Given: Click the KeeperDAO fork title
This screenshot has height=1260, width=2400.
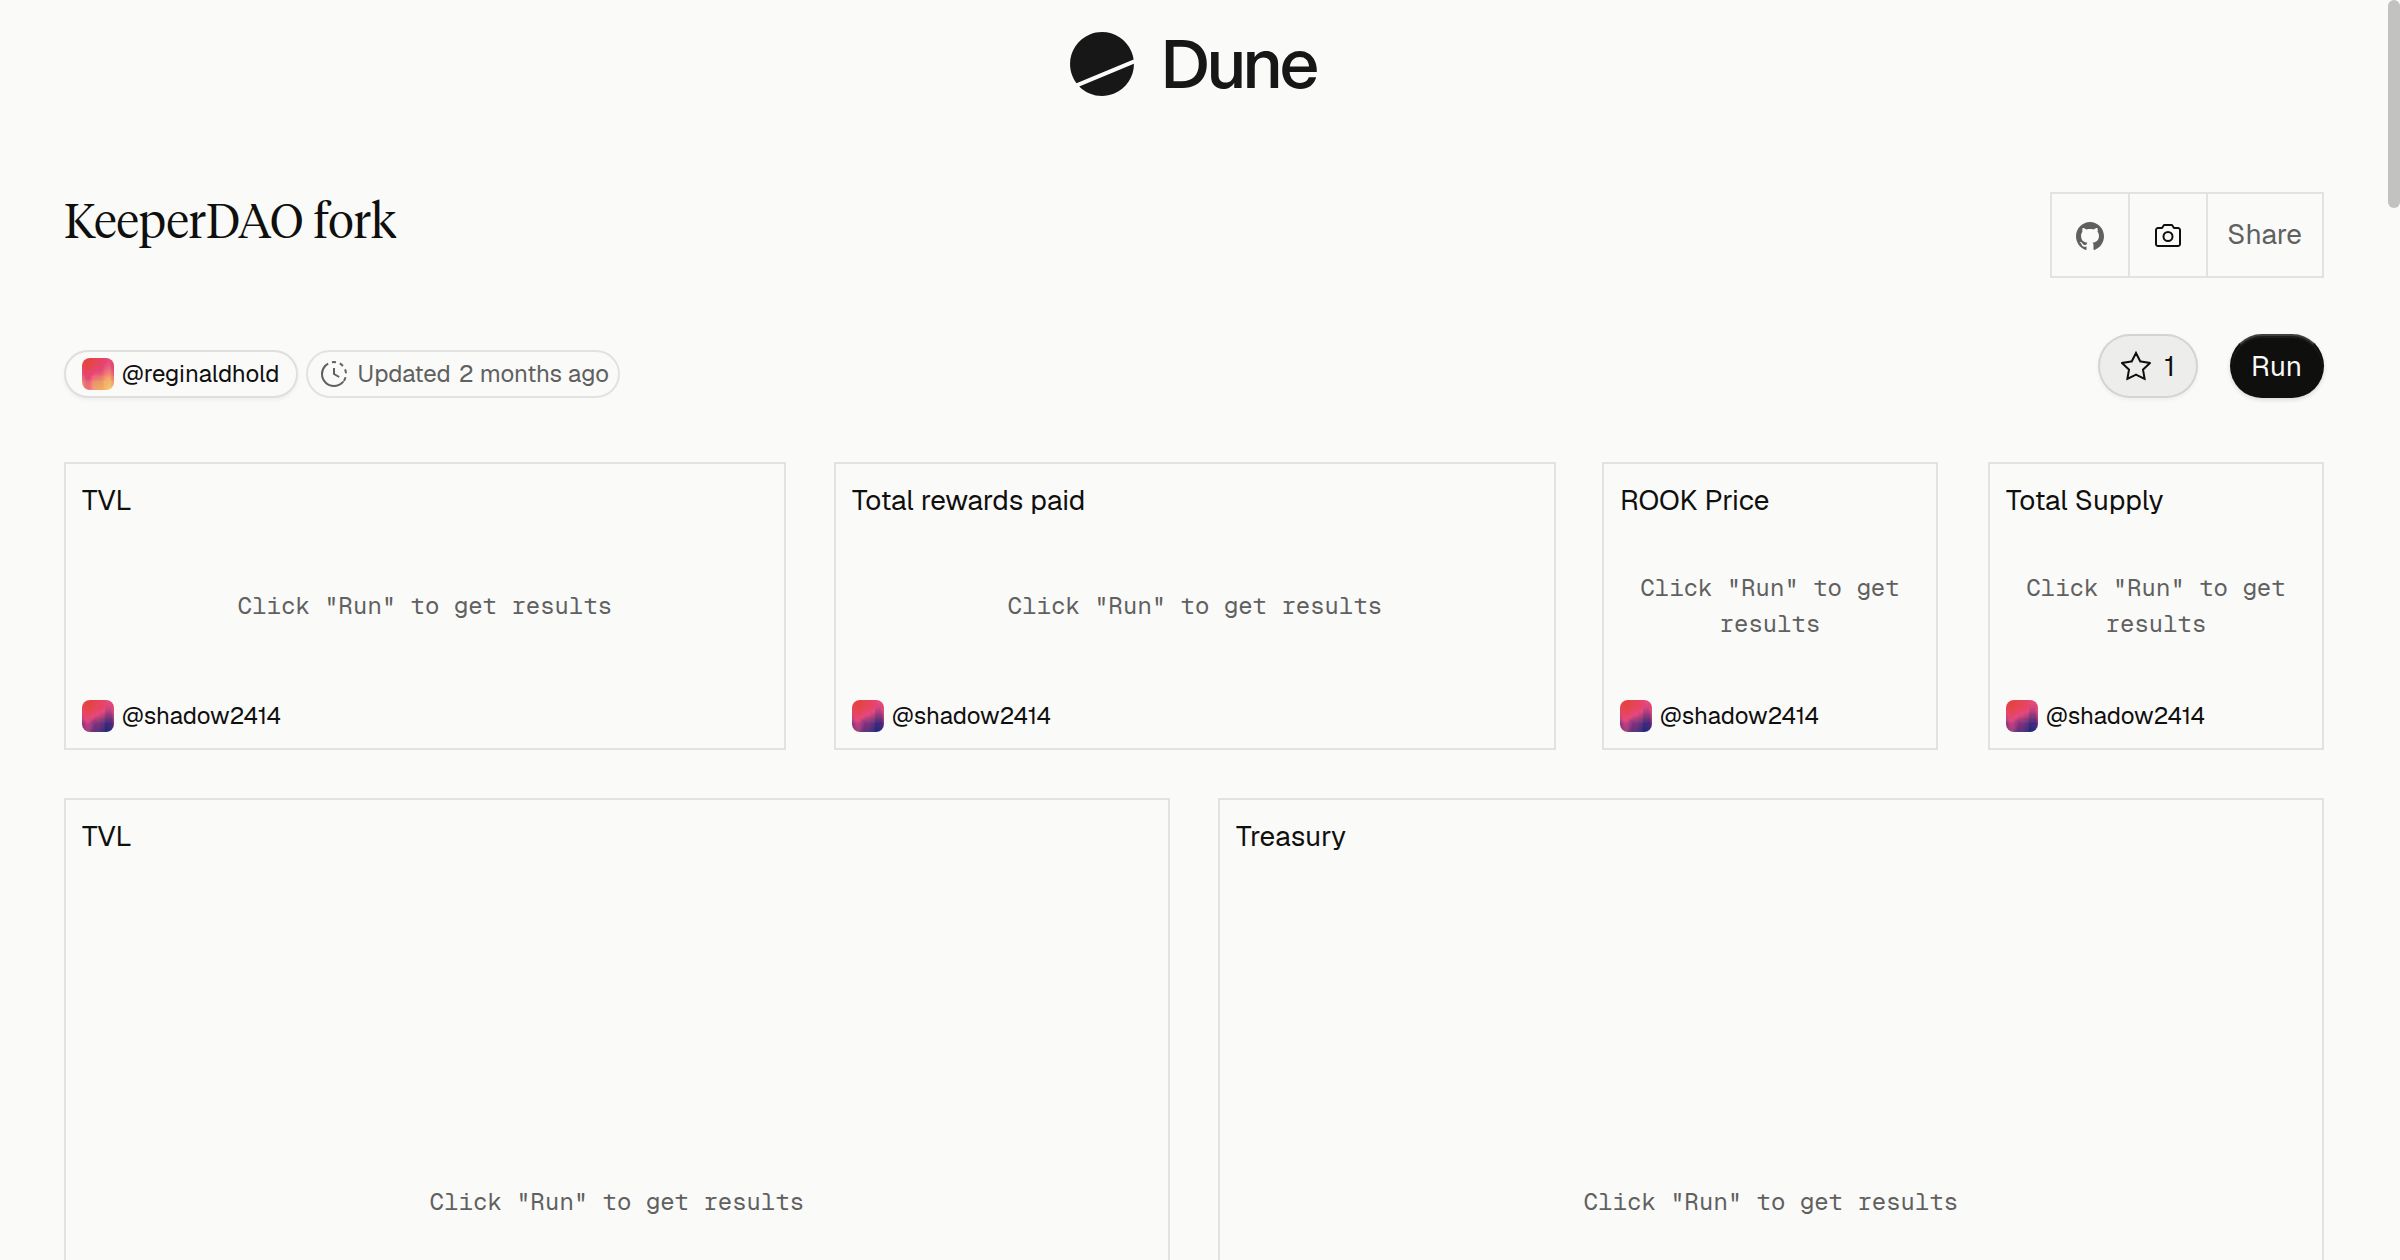Looking at the screenshot, I should pos(230,221).
